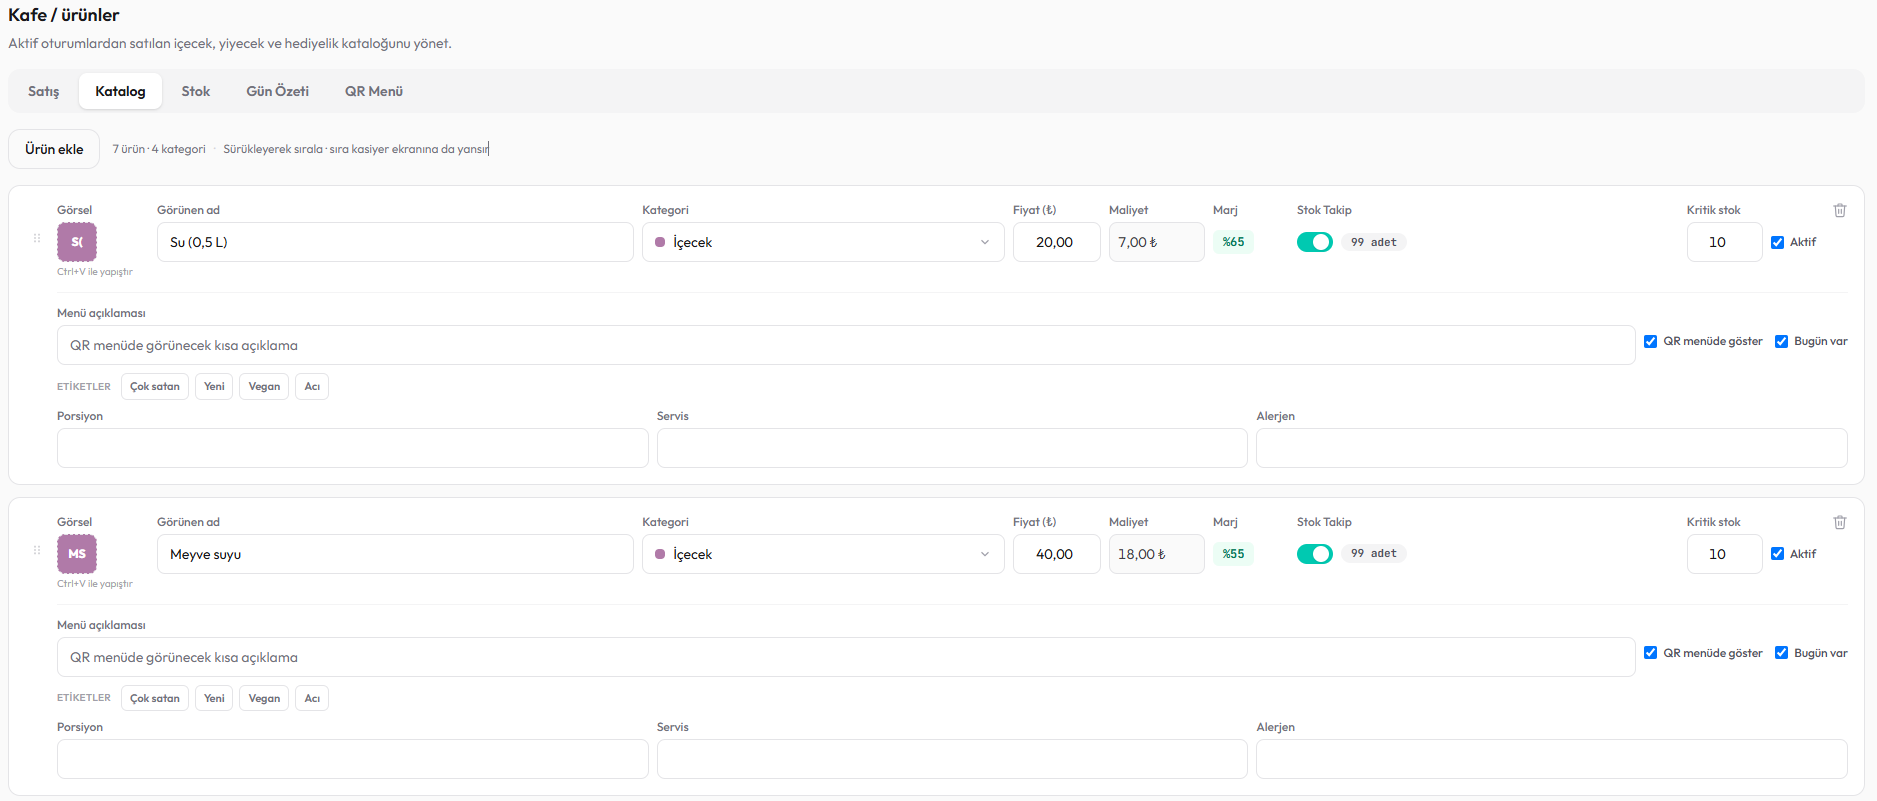Uncheck Aktif for Meyve suyu

[x=1777, y=554]
